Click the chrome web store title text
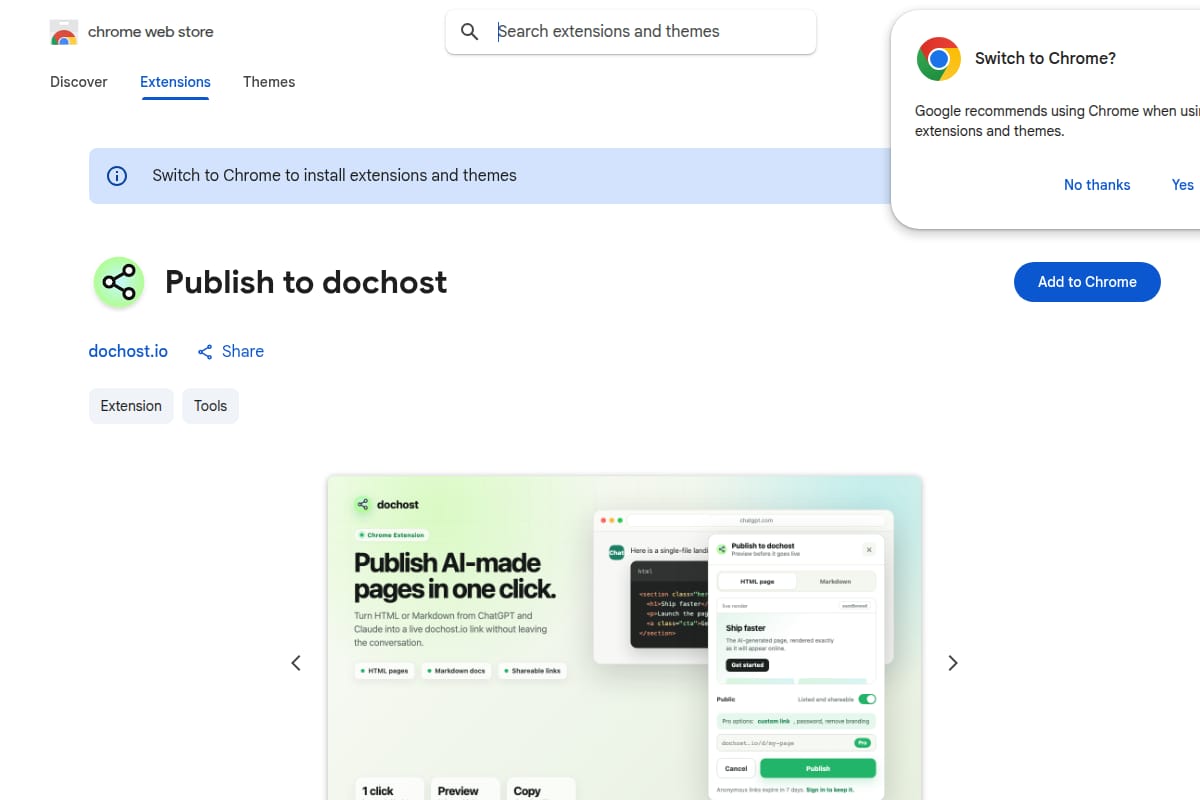 (151, 32)
